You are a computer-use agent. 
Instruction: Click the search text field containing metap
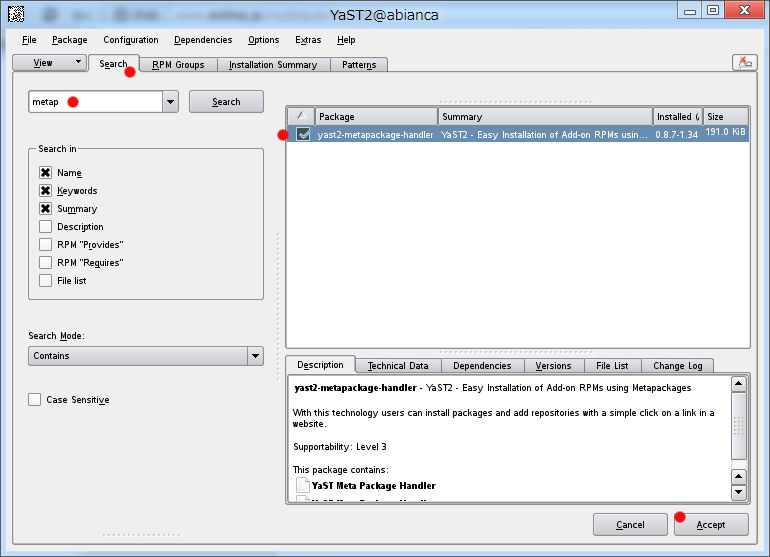[95, 102]
